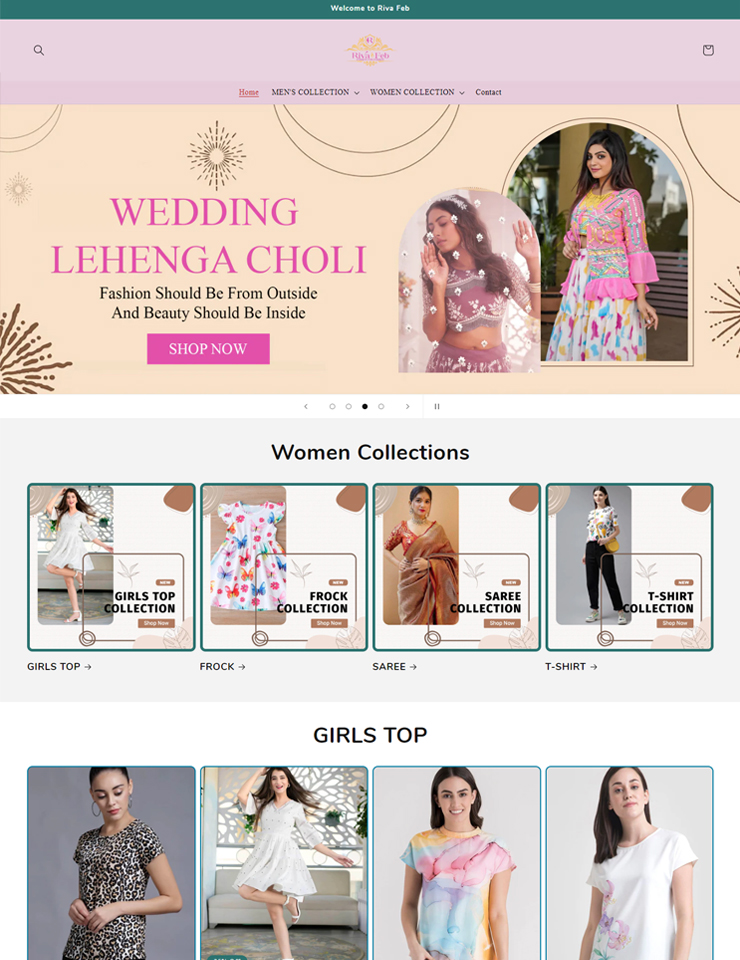Select the second slideshow dot
The height and width of the screenshot is (960, 740).
click(348, 407)
